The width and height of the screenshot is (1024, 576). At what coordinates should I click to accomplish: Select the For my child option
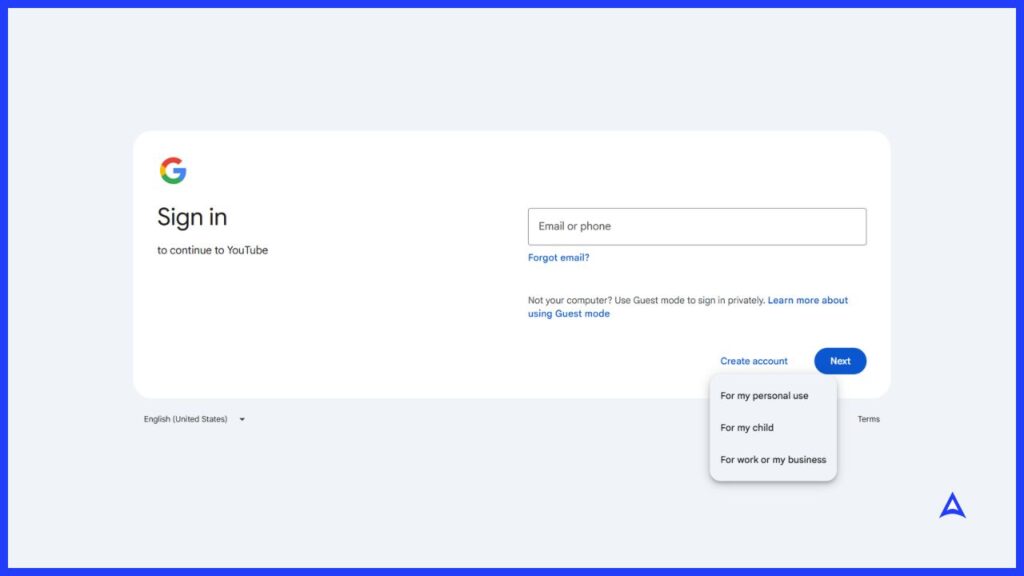[747, 428]
